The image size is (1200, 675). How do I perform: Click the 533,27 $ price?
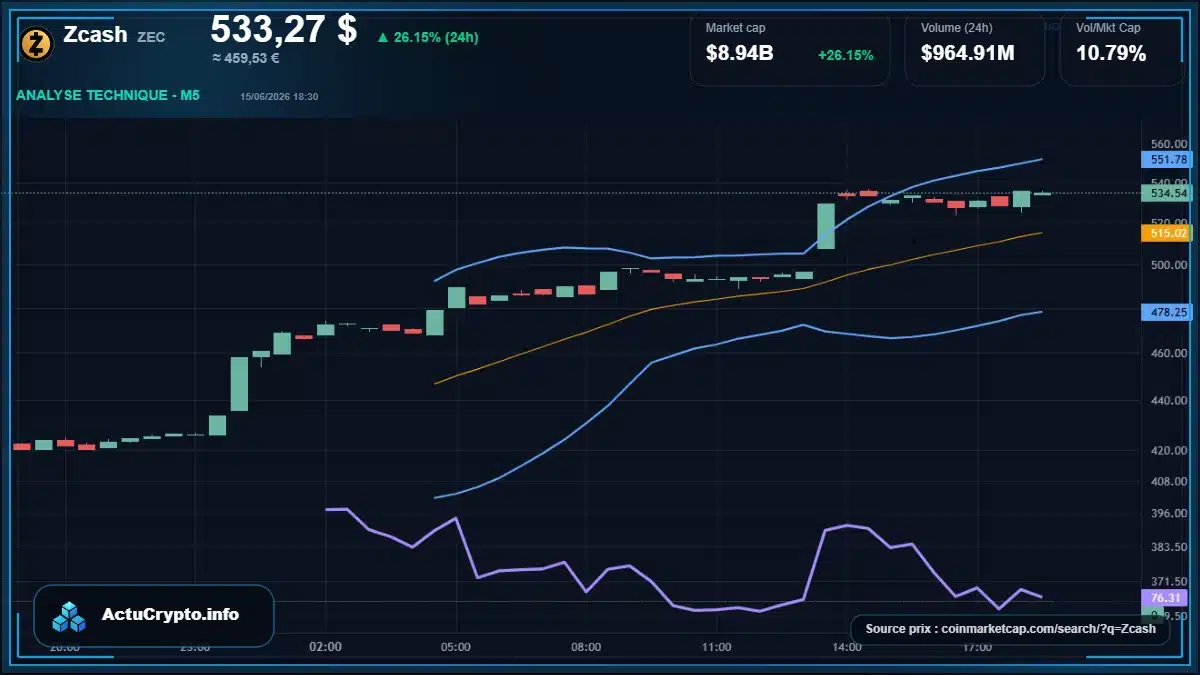tap(283, 29)
